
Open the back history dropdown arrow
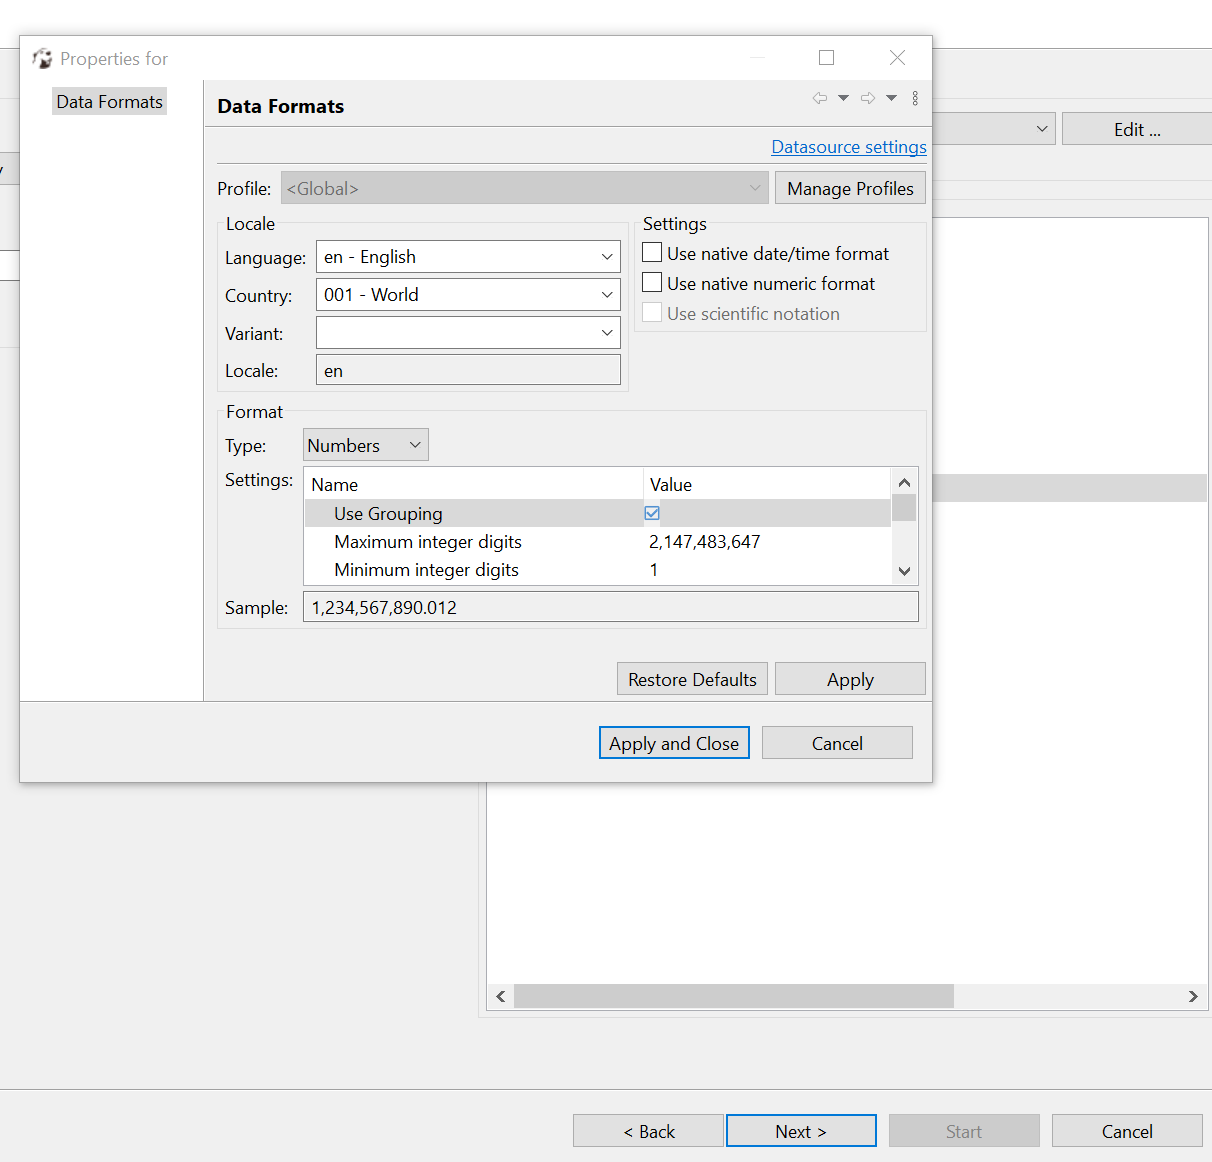click(x=843, y=98)
